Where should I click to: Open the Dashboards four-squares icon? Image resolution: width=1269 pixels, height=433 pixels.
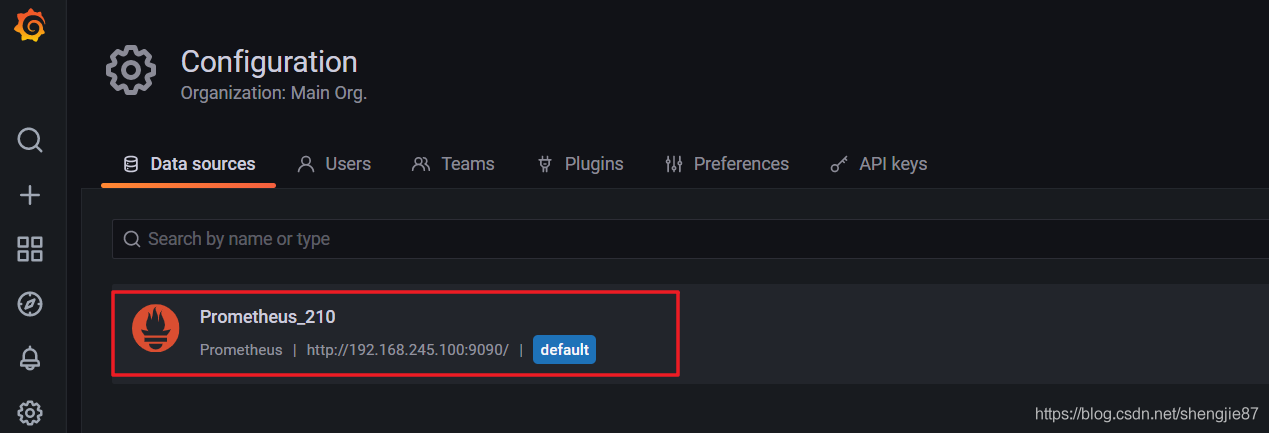point(30,250)
